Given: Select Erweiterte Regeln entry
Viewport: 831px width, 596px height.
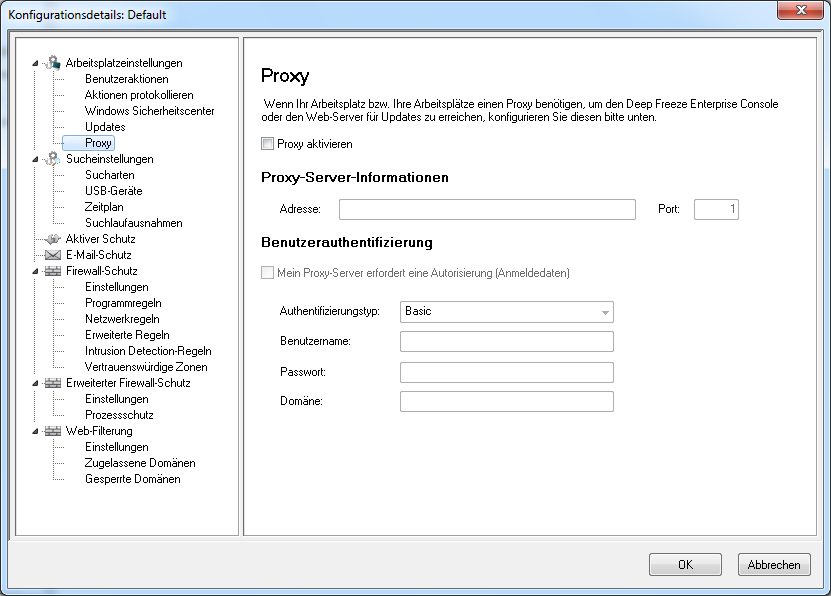Looking at the screenshot, I should tap(127, 335).
